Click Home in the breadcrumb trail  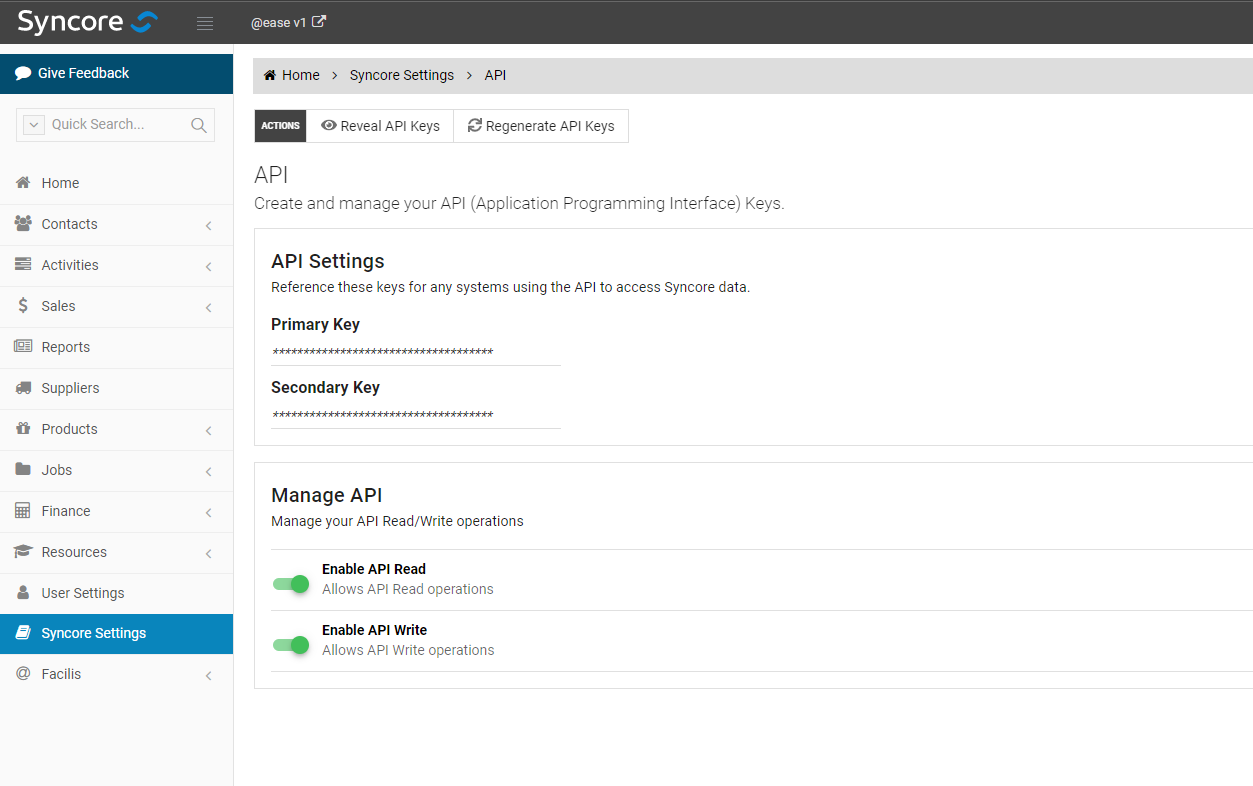click(x=291, y=74)
